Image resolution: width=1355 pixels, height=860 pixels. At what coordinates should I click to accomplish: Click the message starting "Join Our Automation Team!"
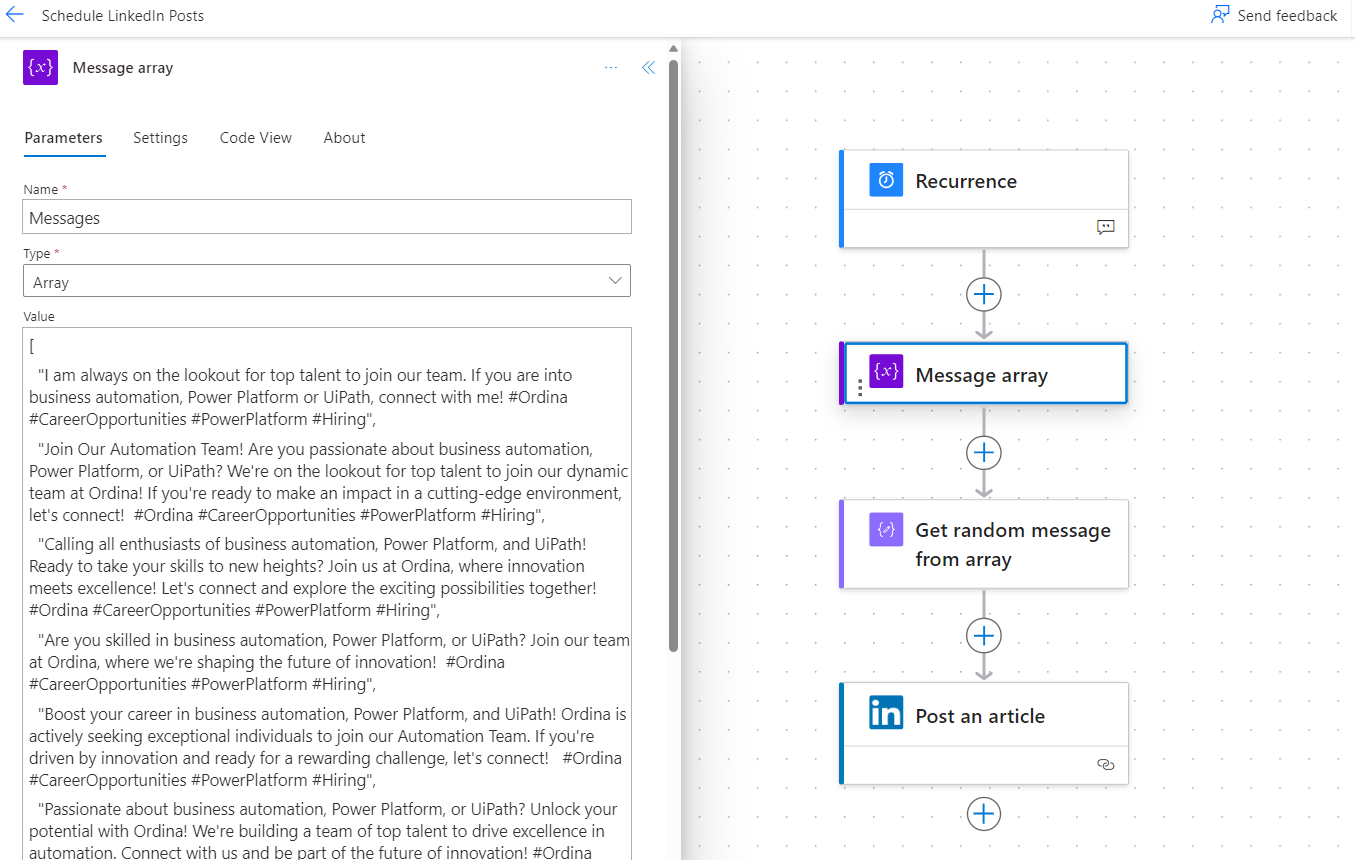tap(329, 482)
